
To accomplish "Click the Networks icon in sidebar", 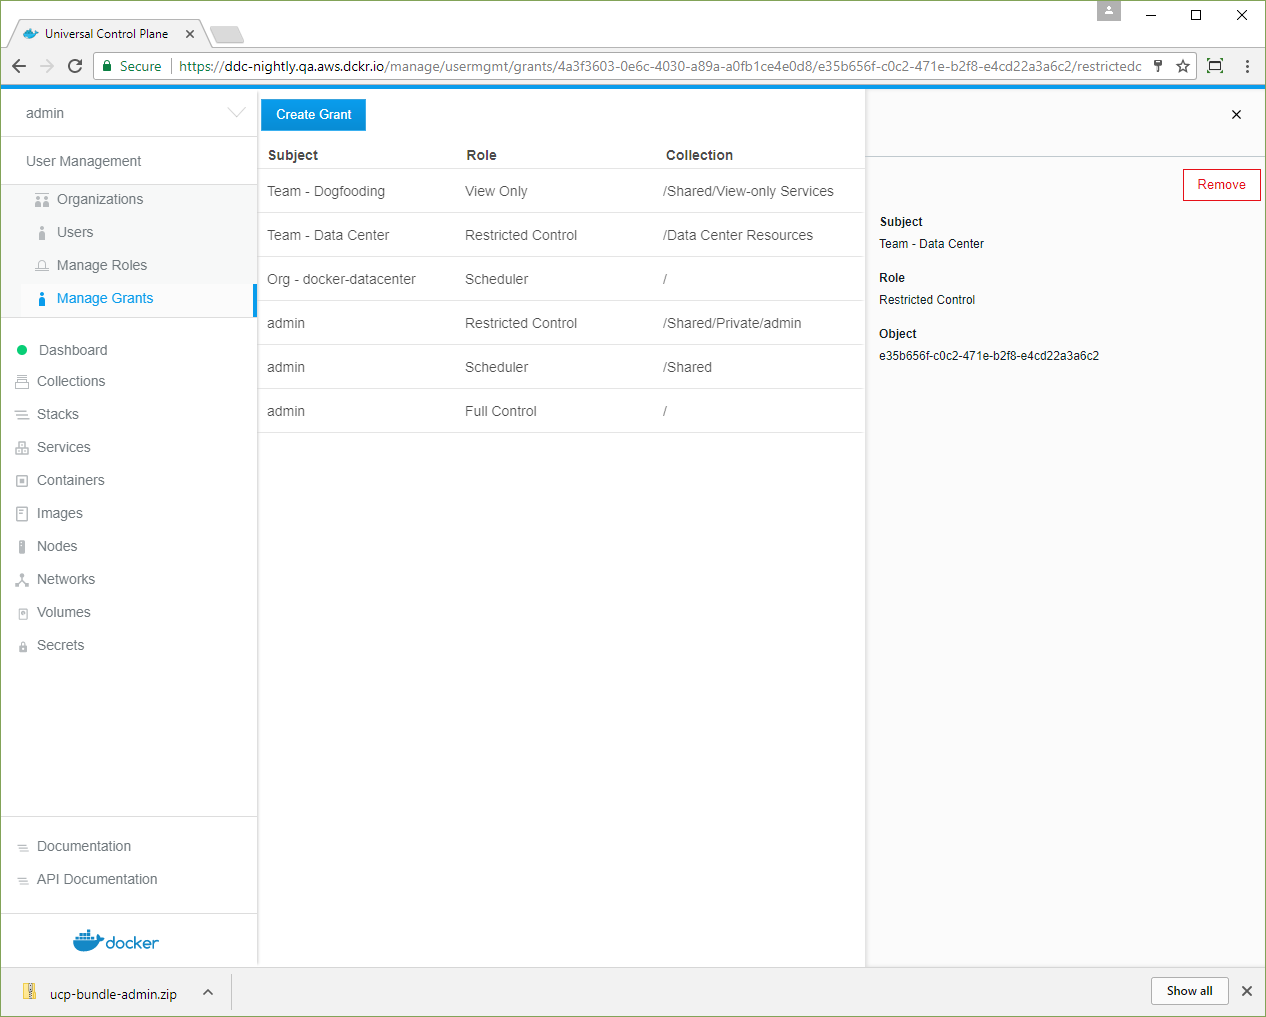I will [x=22, y=580].
